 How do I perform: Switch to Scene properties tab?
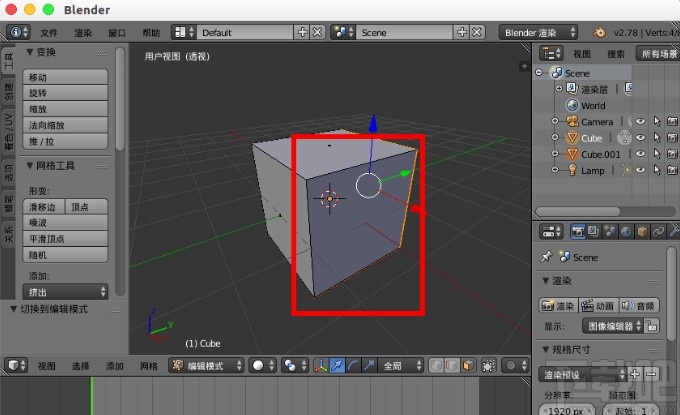[x=609, y=232]
